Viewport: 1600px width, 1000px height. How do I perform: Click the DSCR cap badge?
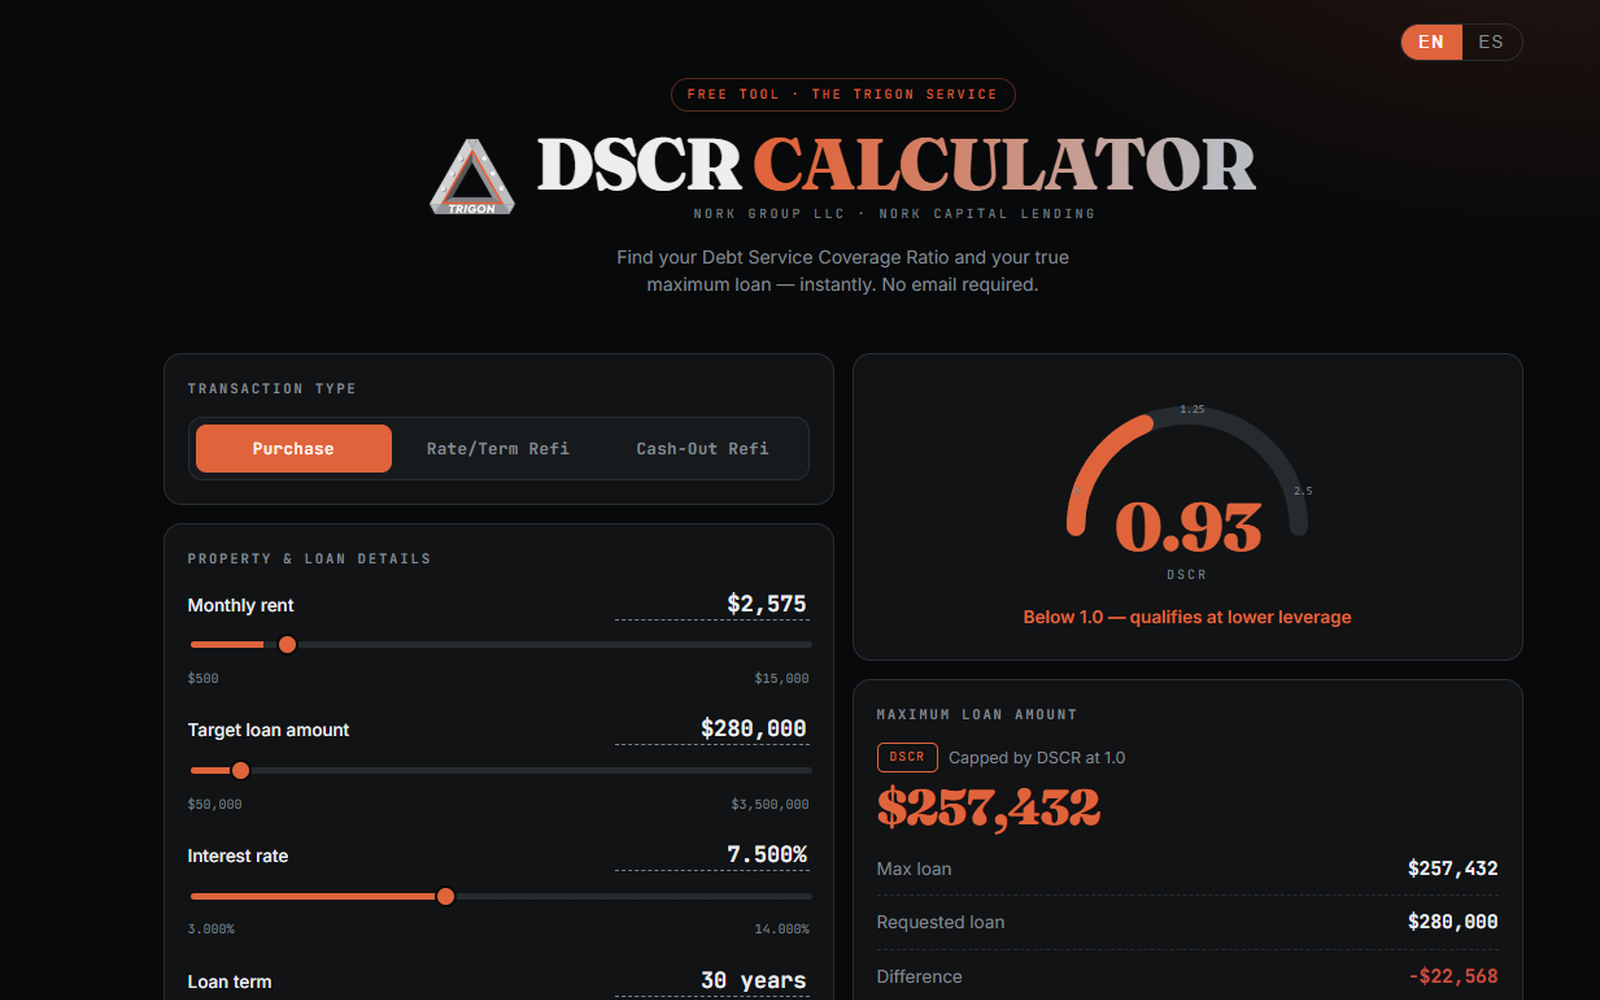click(x=907, y=757)
